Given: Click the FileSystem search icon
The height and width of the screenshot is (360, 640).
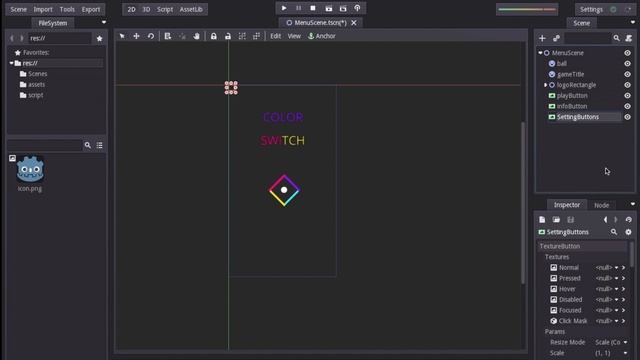Looking at the screenshot, I should (87, 145).
